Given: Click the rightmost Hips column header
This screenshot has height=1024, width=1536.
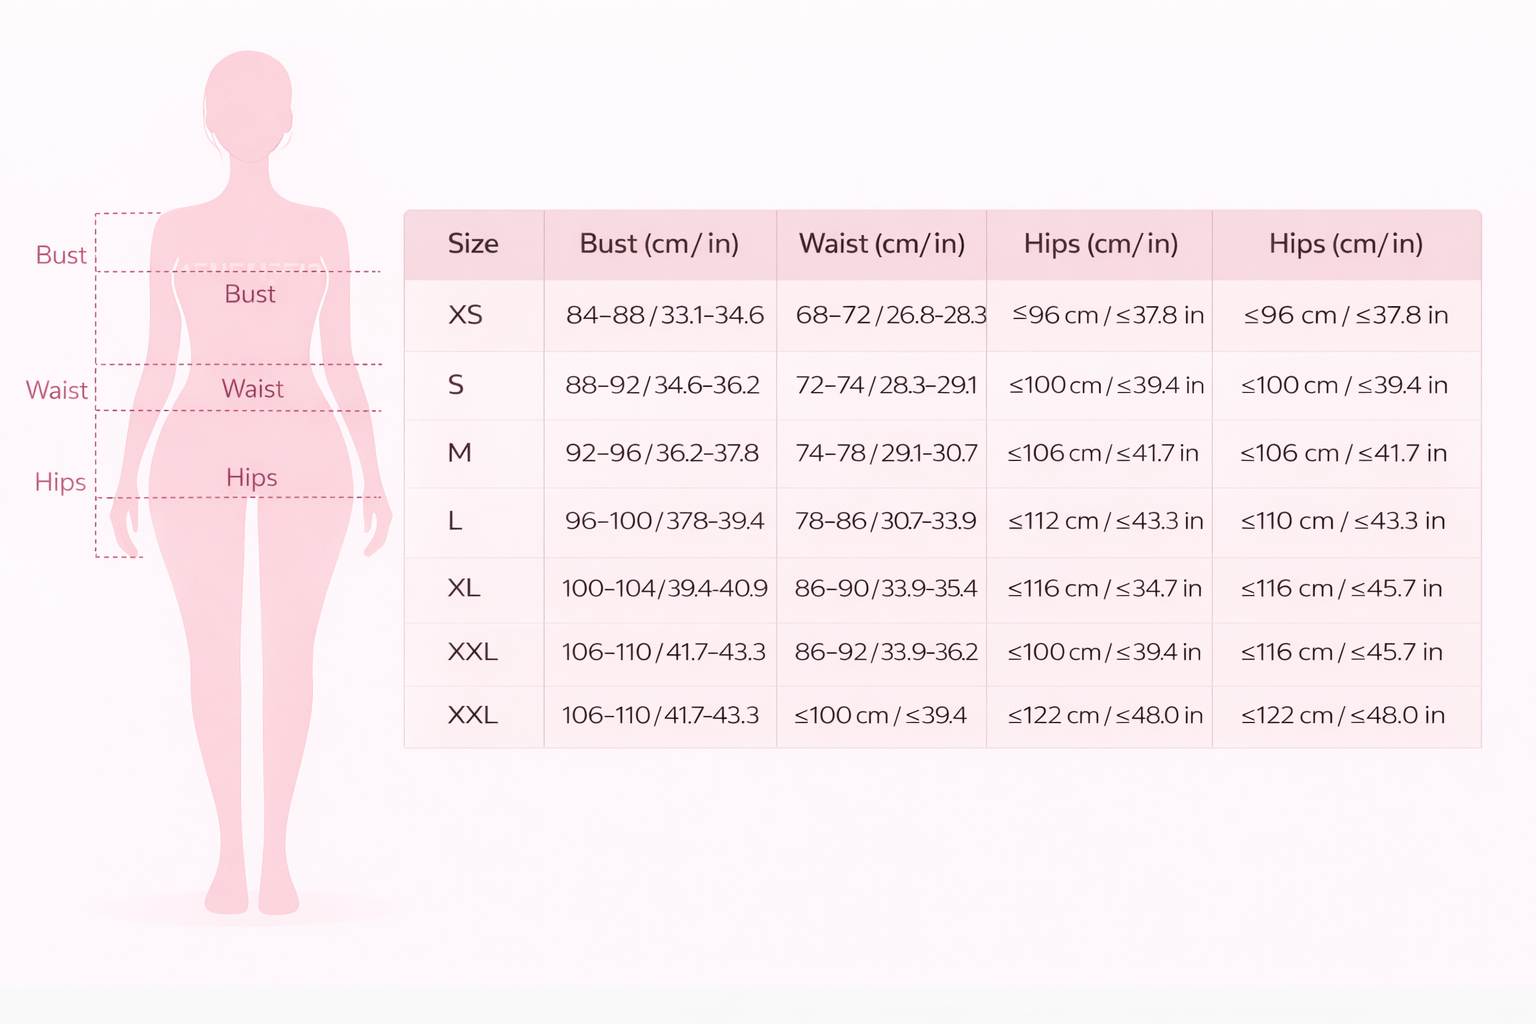Looking at the screenshot, I should (x=1346, y=244).
